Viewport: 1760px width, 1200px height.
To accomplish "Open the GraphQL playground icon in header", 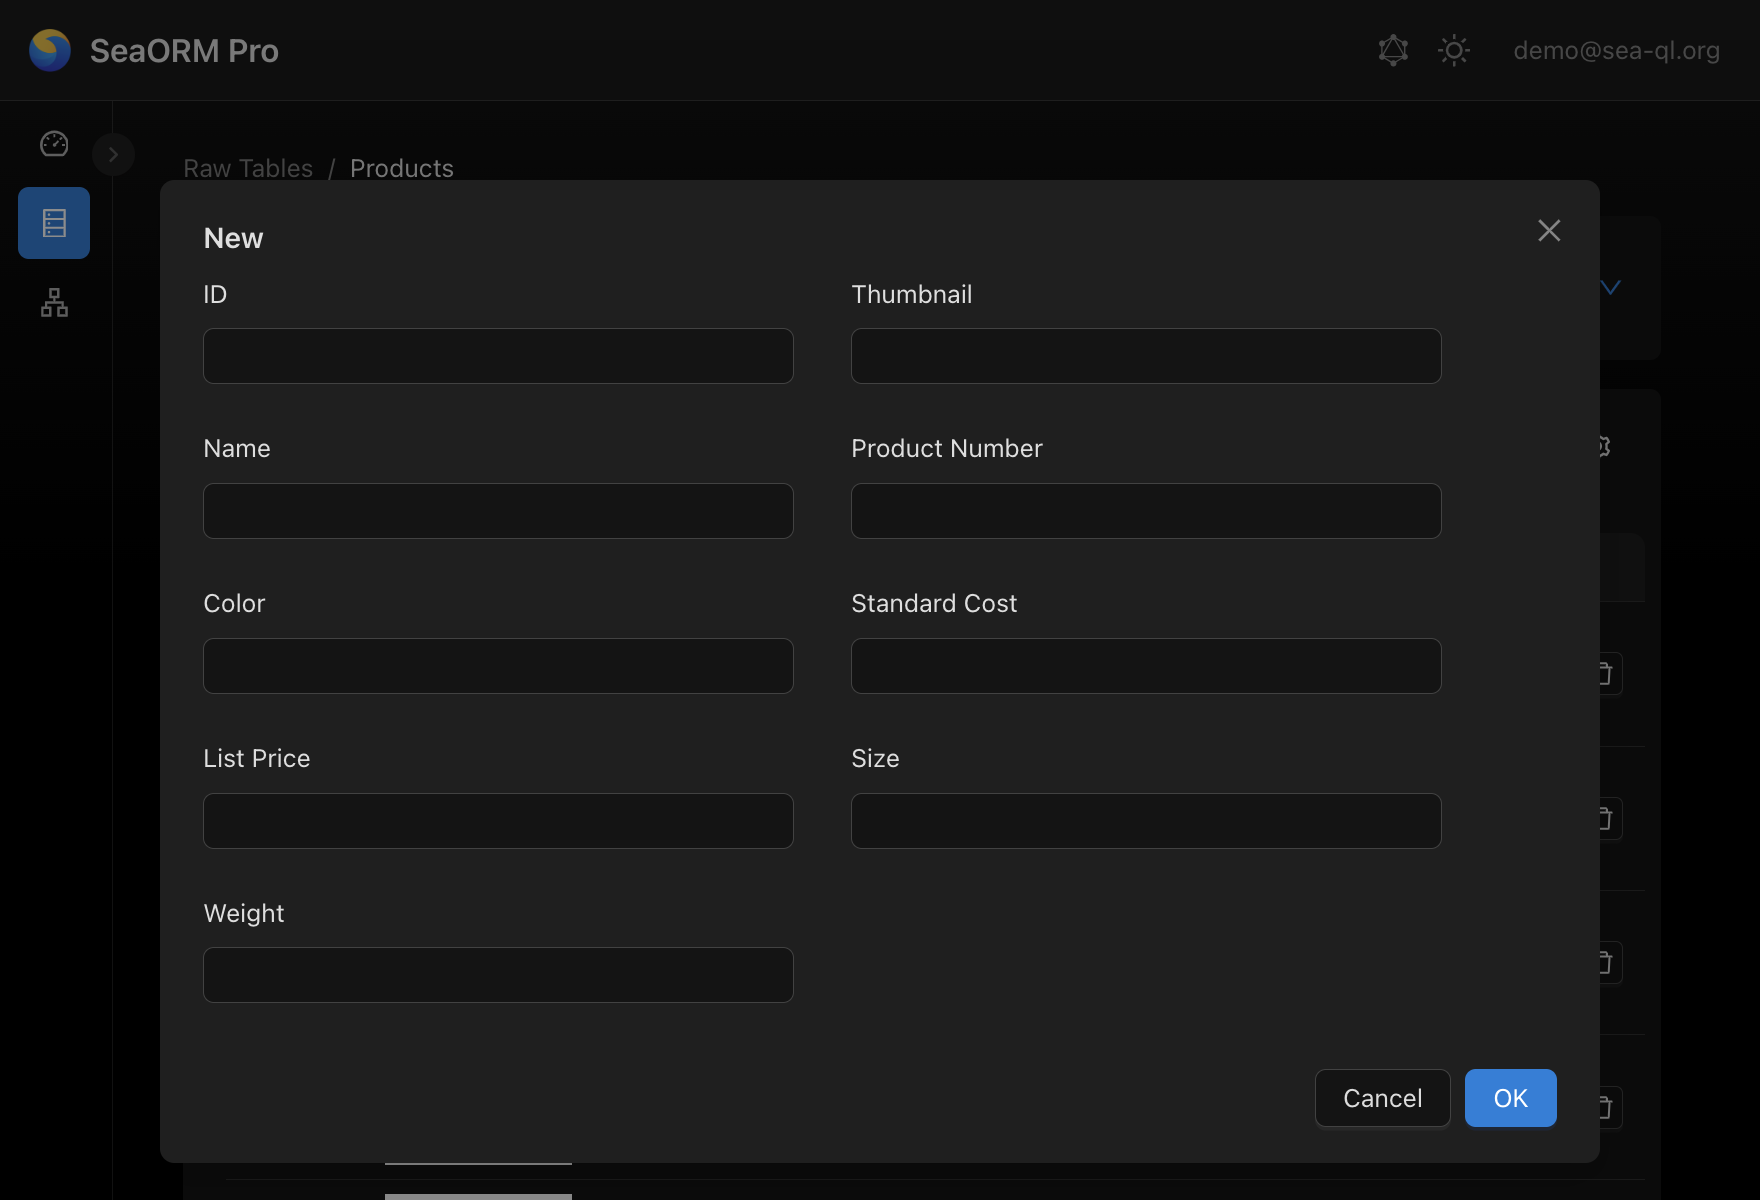I will point(1393,50).
